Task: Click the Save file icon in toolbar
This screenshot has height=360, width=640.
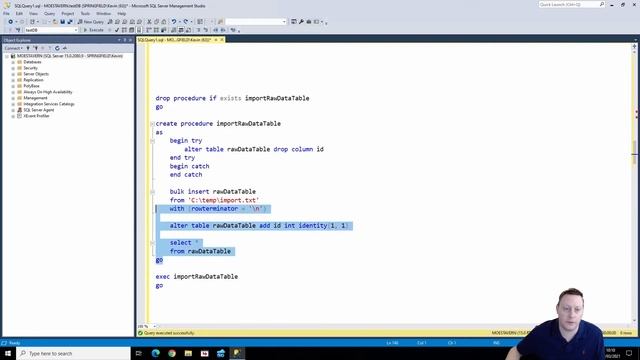Action: tap(62, 22)
